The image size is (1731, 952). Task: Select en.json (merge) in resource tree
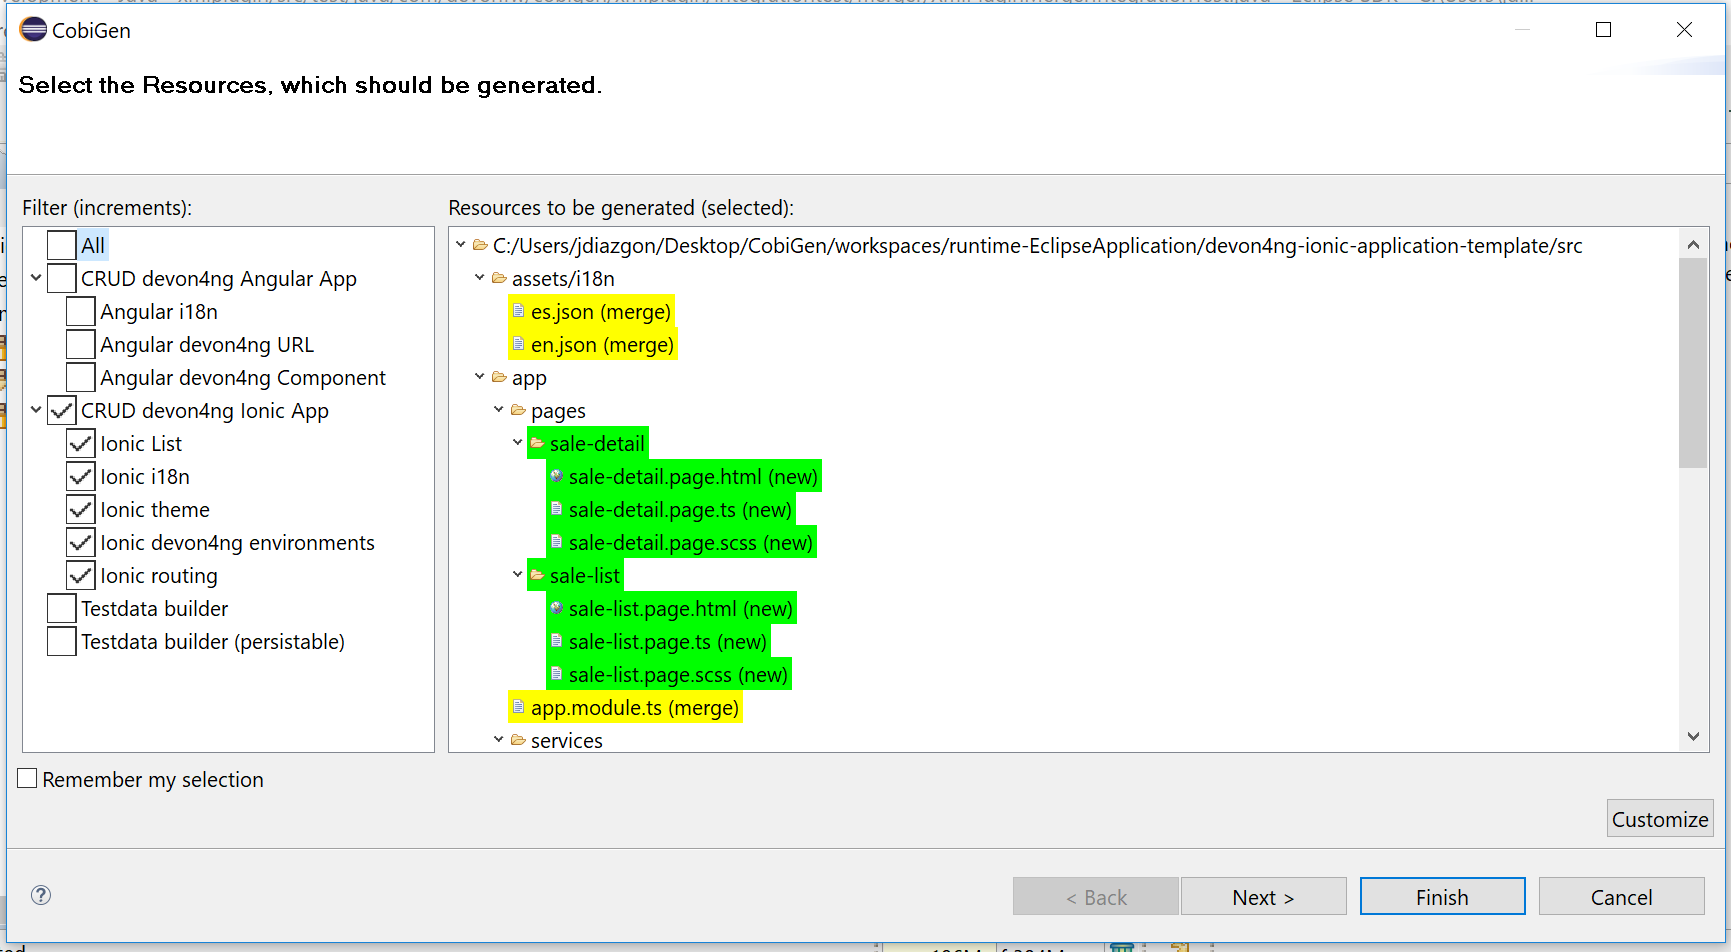click(602, 345)
